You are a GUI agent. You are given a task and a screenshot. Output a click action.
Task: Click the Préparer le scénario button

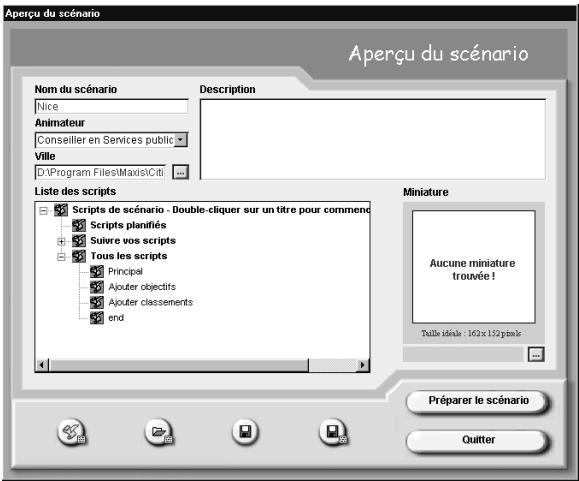pos(478,401)
